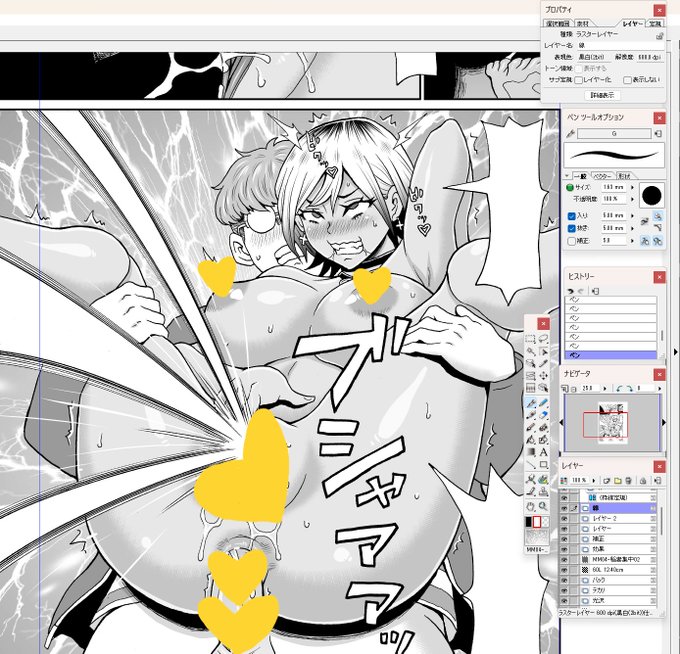This screenshot has width=680, height=654.
Task: Click the tone pattern preview in toolbox
Action: (x=537, y=536)
